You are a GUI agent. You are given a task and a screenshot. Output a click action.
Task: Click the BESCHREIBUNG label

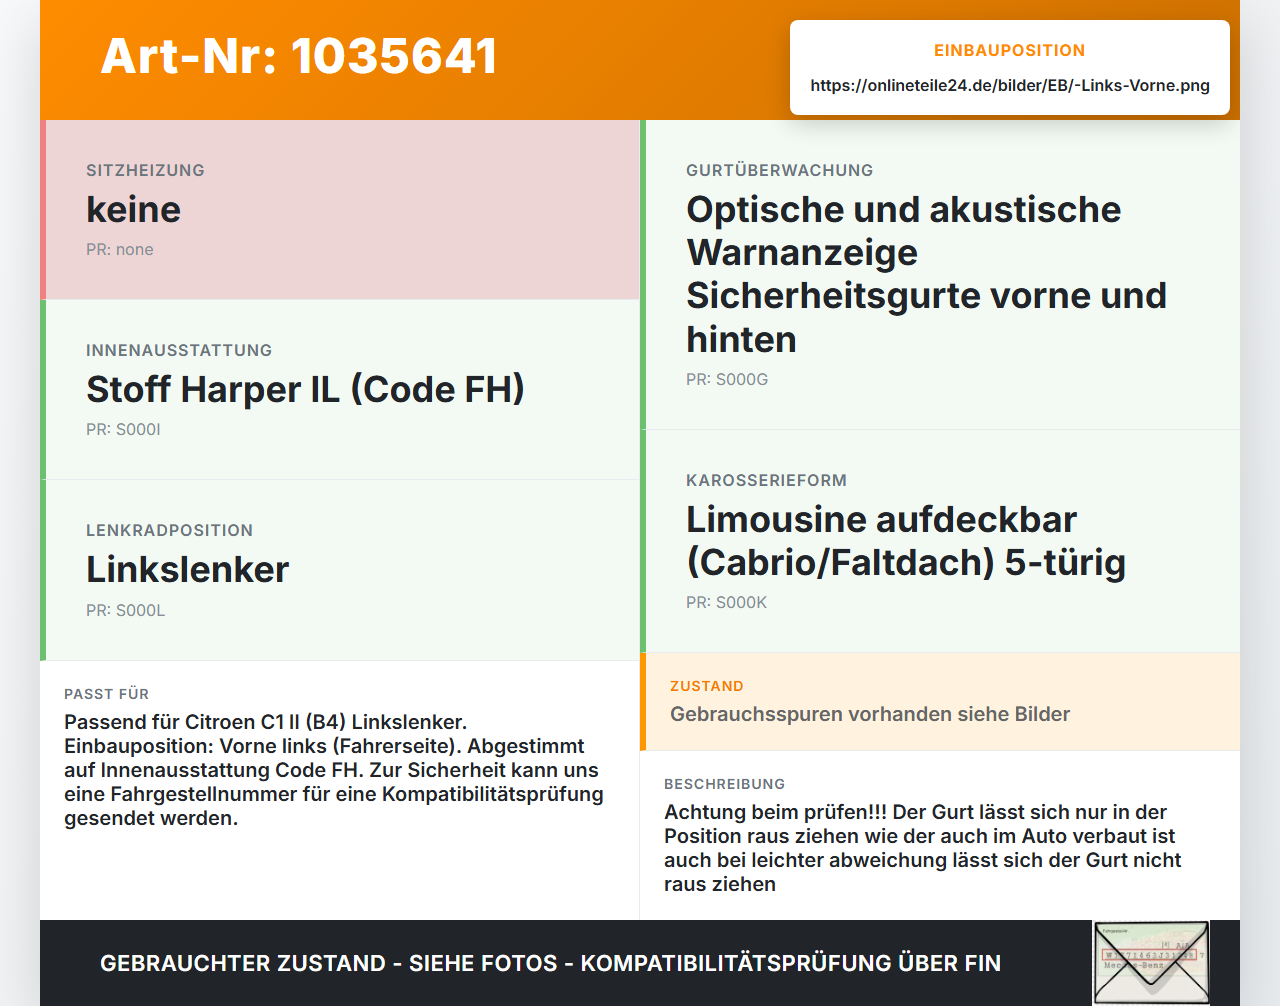click(724, 784)
